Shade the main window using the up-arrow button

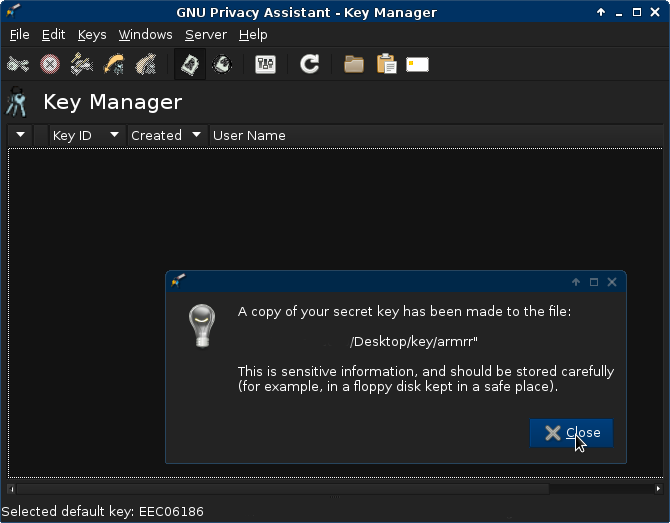tap(601, 12)
